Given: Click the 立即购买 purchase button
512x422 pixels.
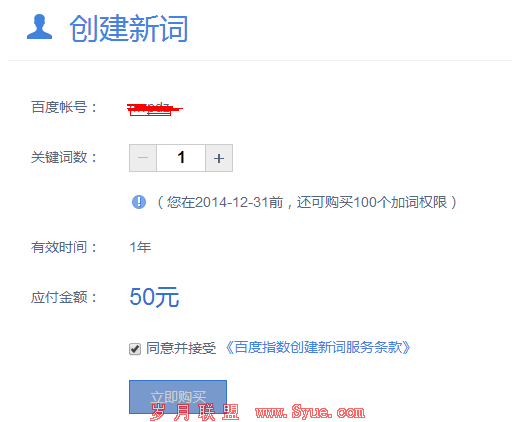Looking at the screenshot, I should click(x=178, y=397).
